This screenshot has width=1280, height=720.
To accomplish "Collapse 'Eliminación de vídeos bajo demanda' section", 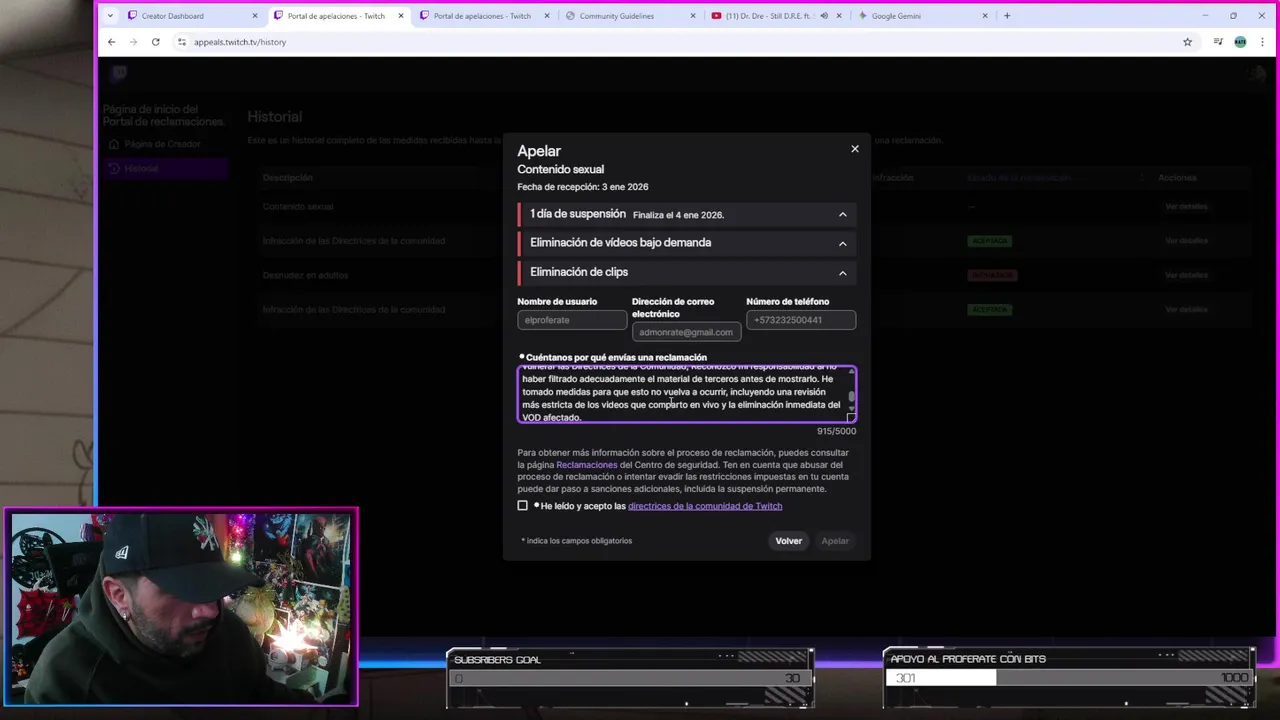I will 842,243.
